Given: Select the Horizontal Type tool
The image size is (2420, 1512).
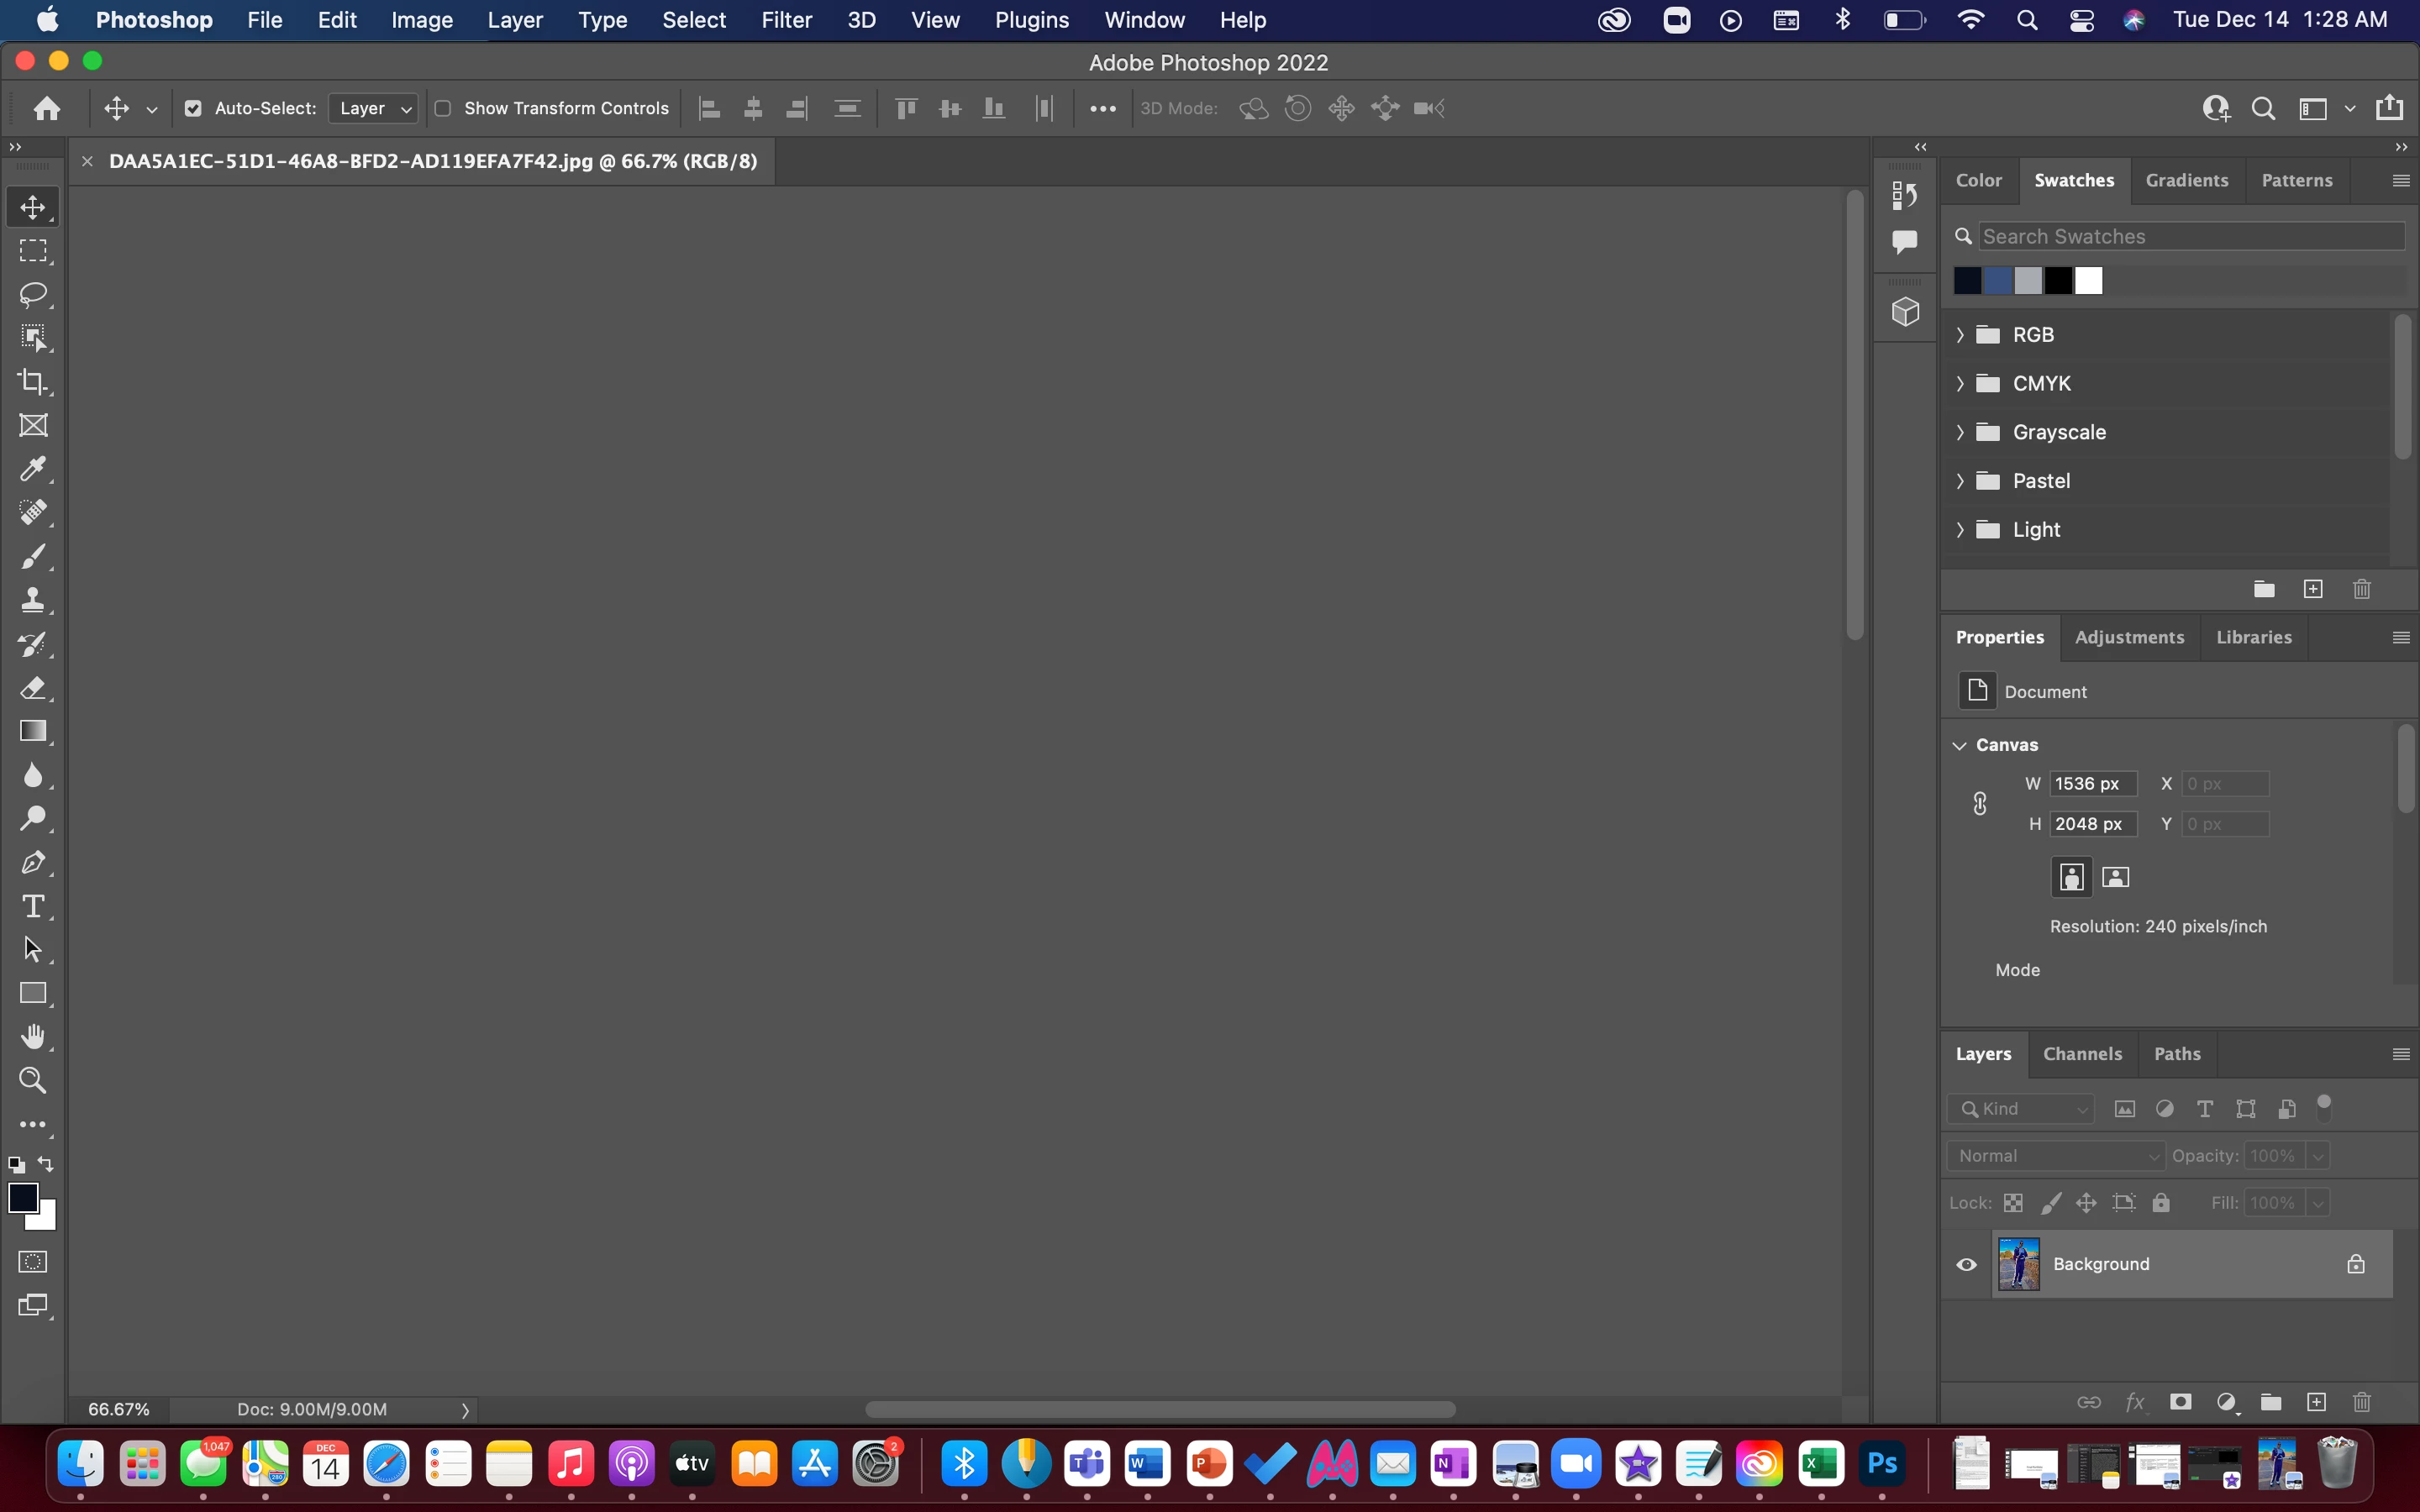Looking at the screenshot, I should click(33, 906).
